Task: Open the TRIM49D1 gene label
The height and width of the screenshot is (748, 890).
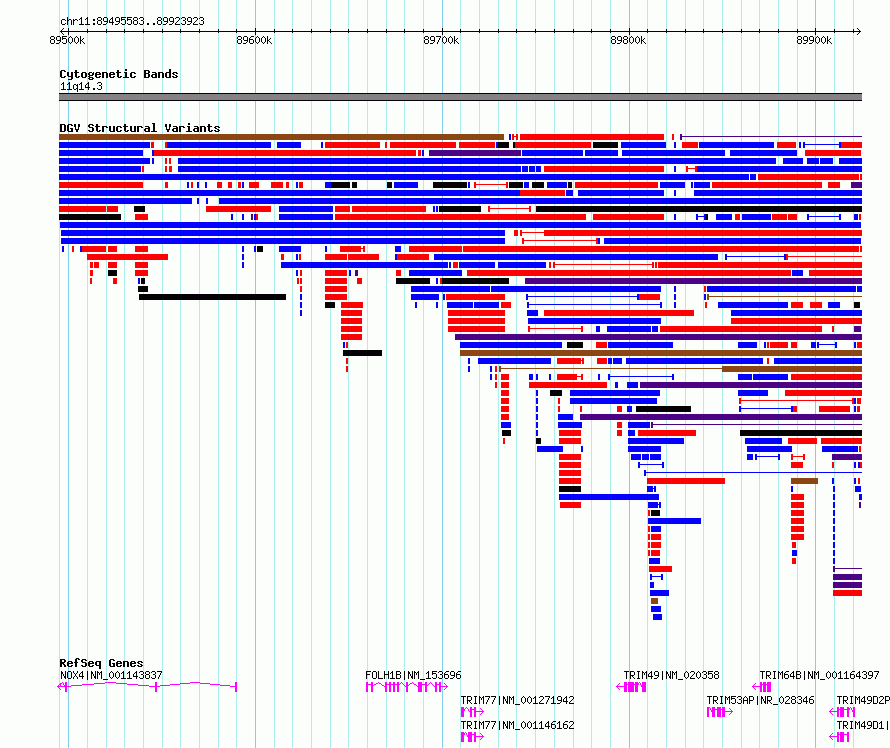Action: (x=863, y=725)
